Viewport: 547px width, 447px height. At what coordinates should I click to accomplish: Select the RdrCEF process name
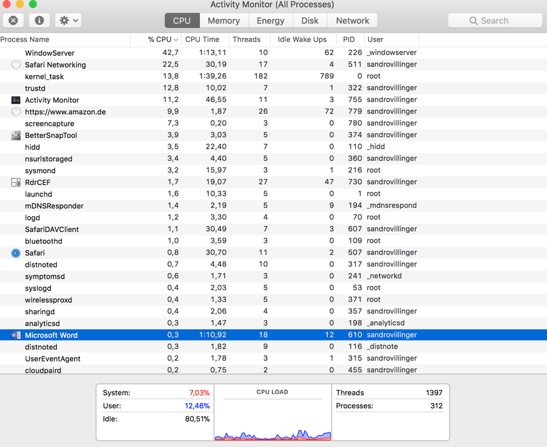click(37, 182)
